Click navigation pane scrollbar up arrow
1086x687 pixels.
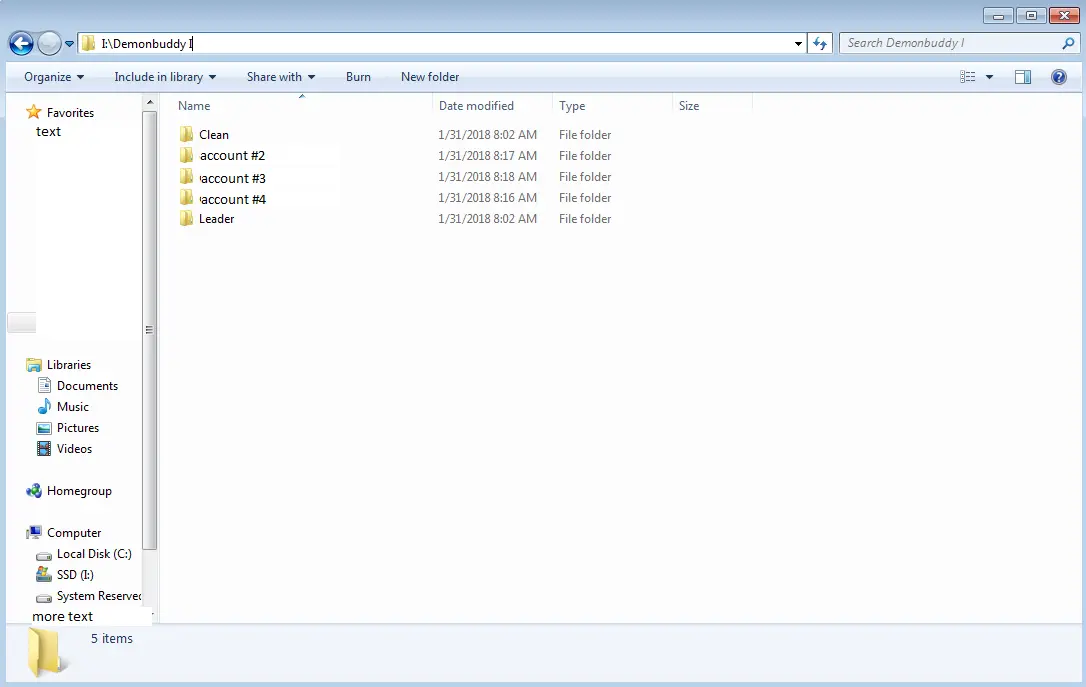[x=150, y=102]
